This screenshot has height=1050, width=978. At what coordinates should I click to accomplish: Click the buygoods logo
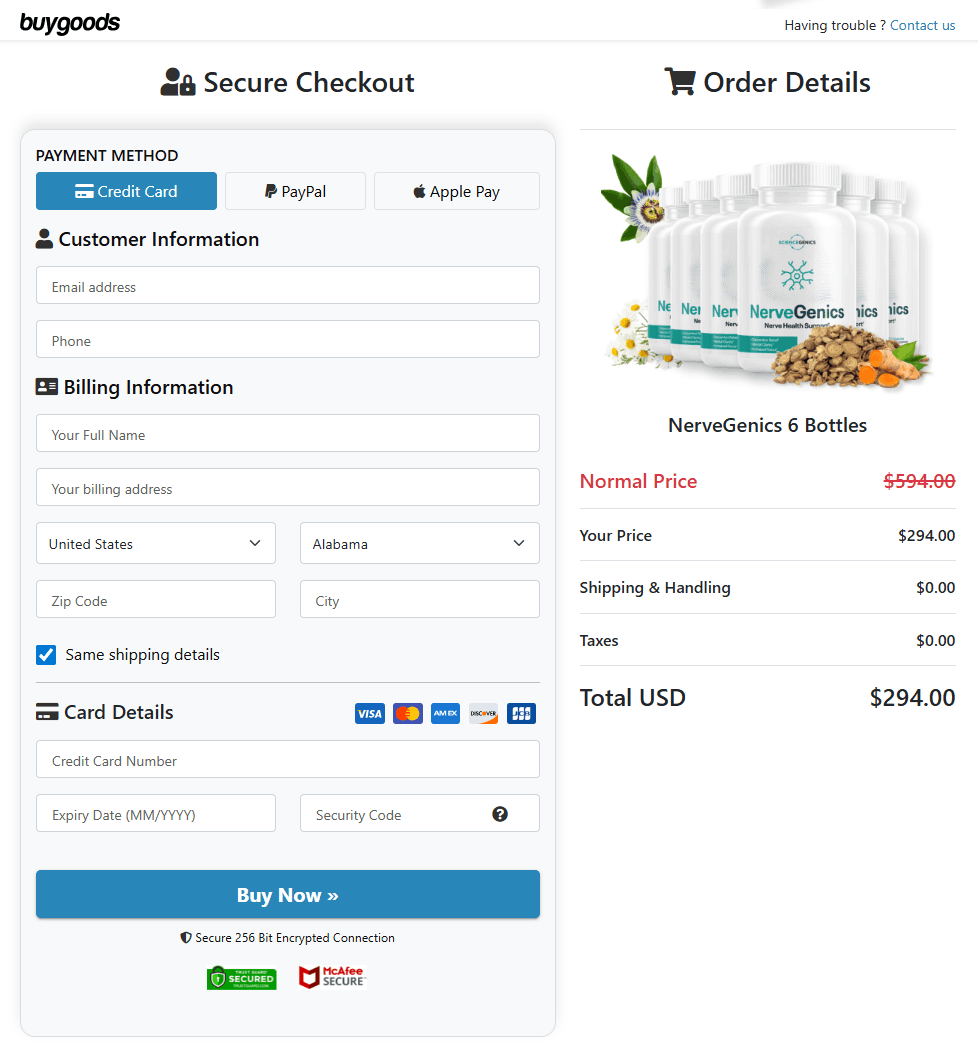pos(70,22)
